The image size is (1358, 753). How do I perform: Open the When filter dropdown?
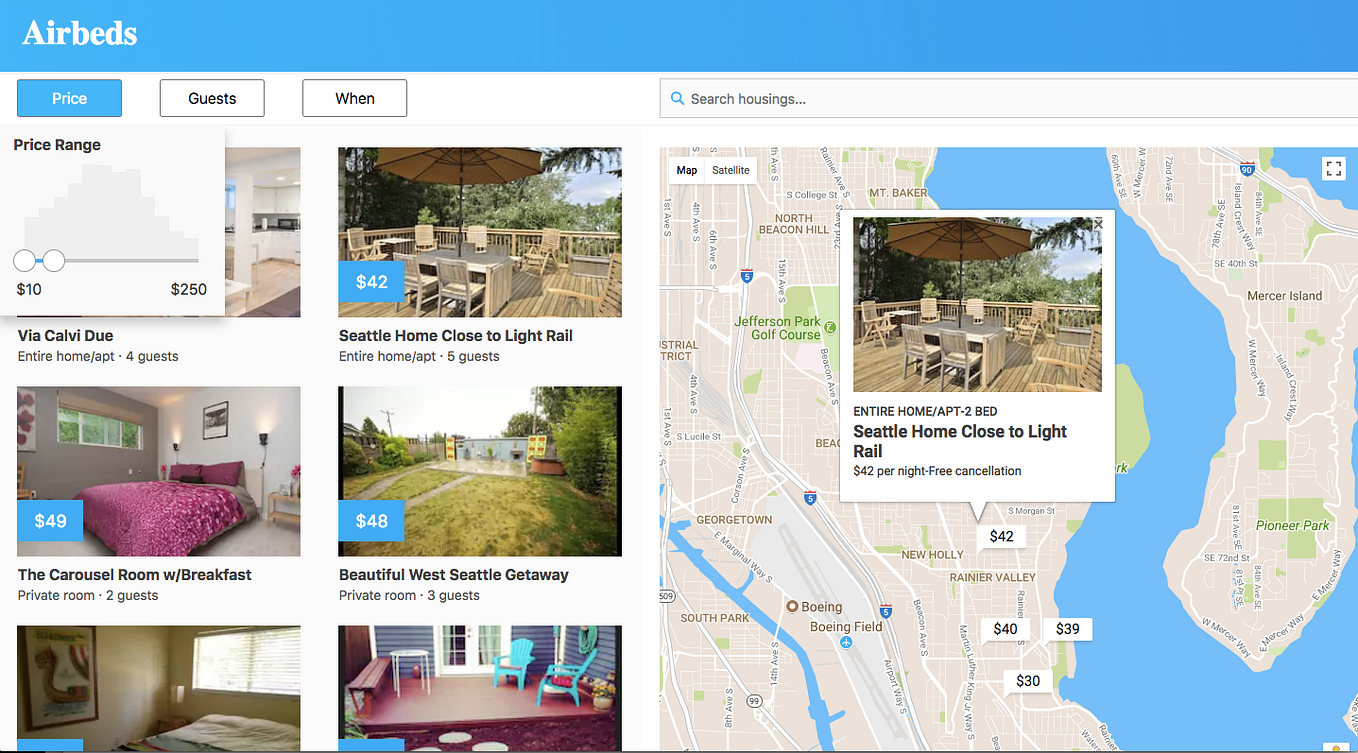[354, 98]
